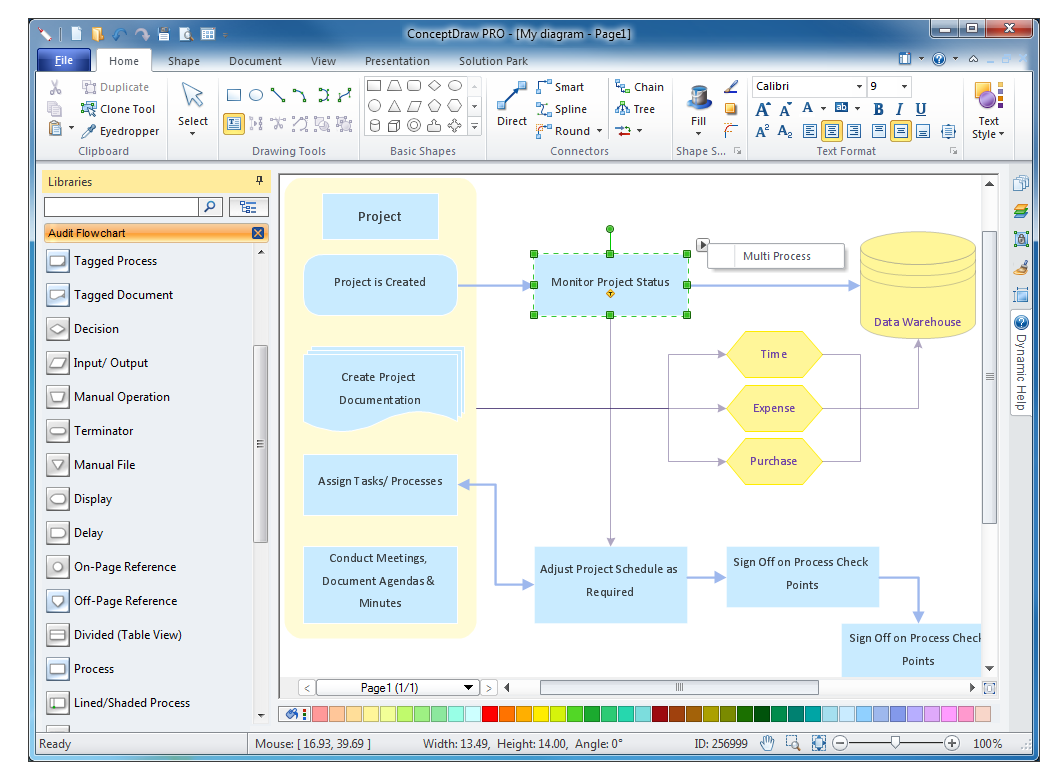Switch to the Solution Park tab

(x=493, y=61)
